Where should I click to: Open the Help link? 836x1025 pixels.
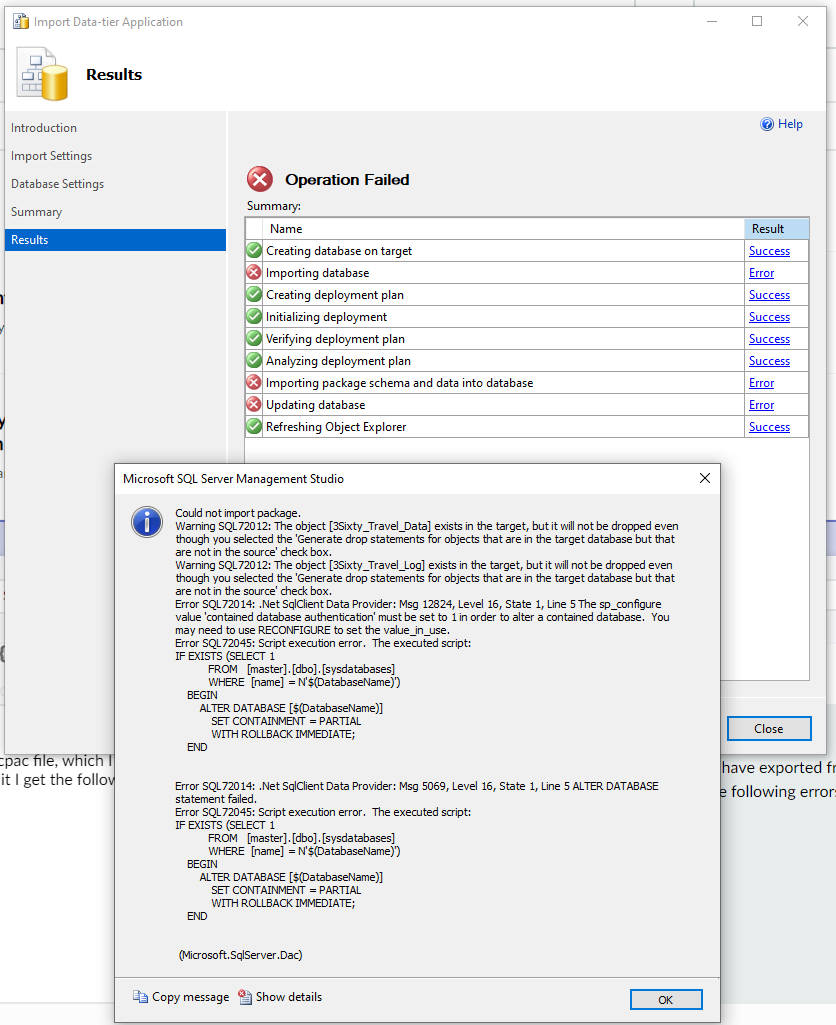coord(790,124)
